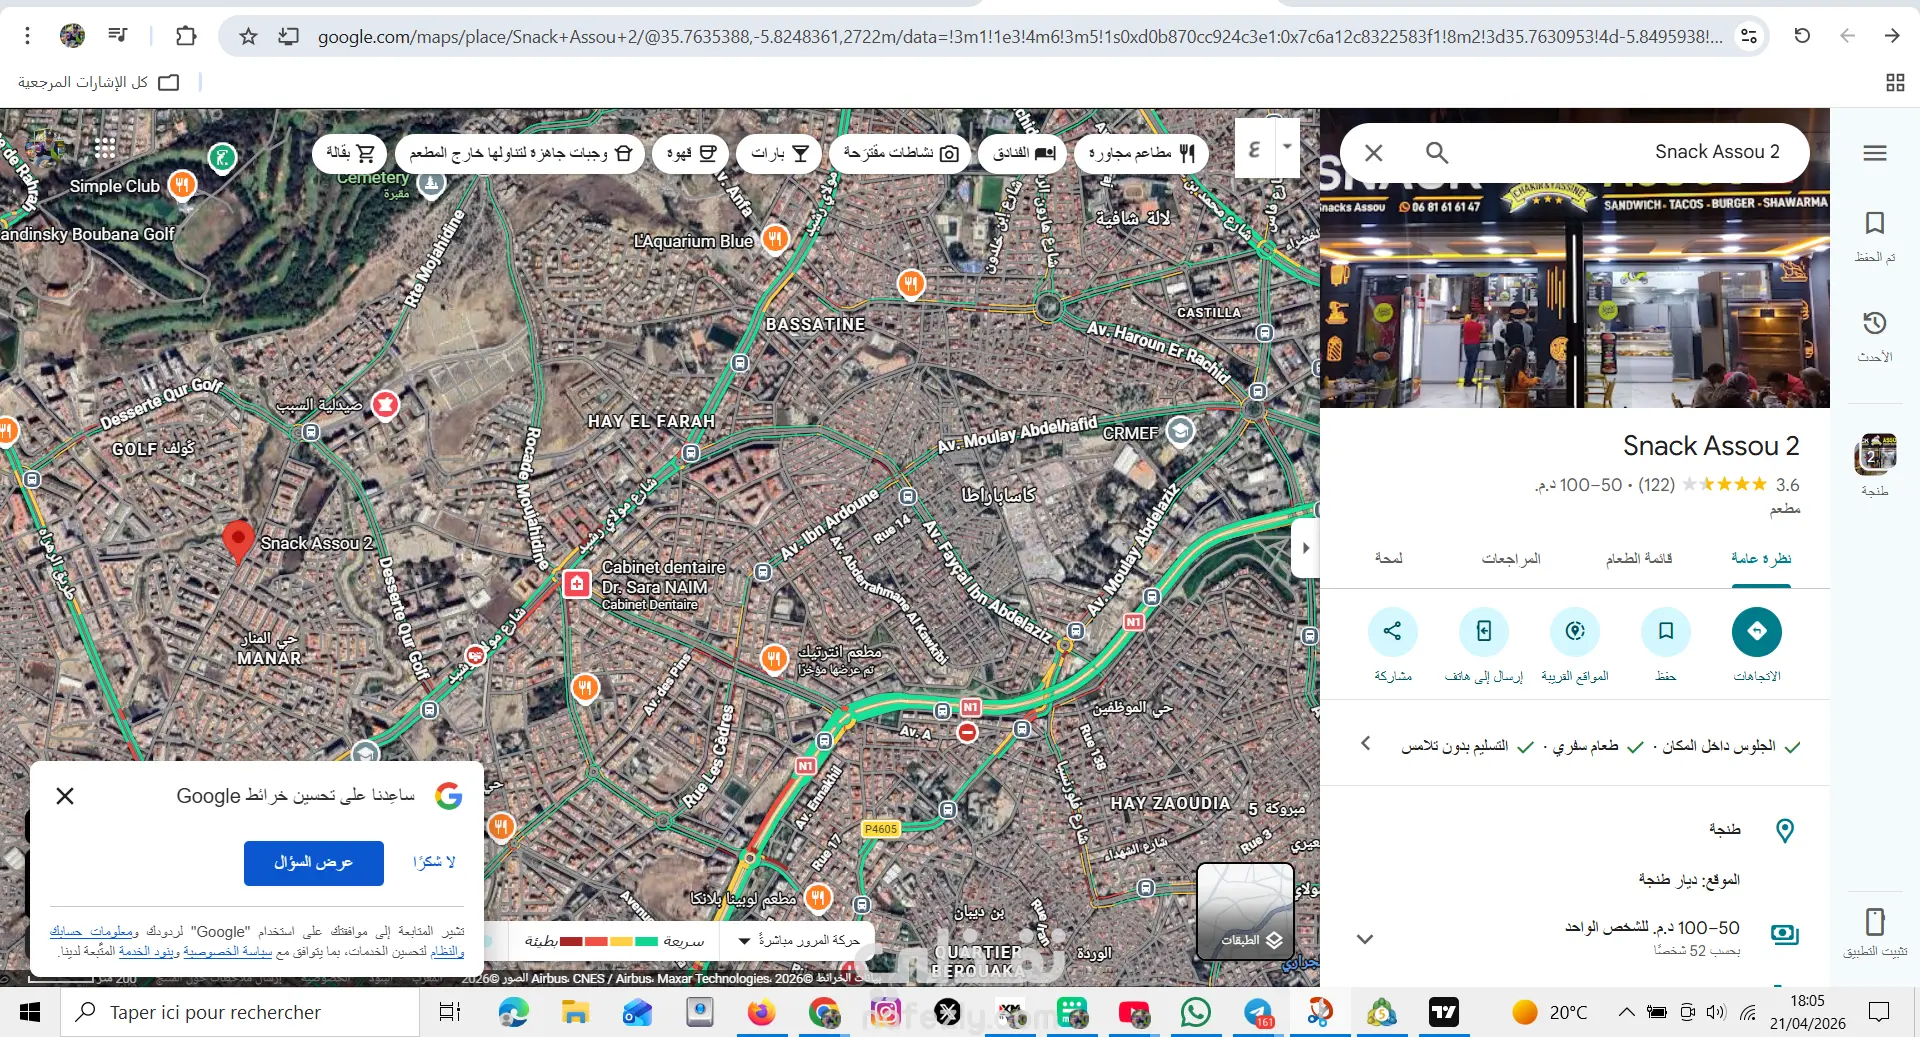
Task: Open the Layers (الطبقات) map thumbnail
Action: click(x=1246, y=911)
